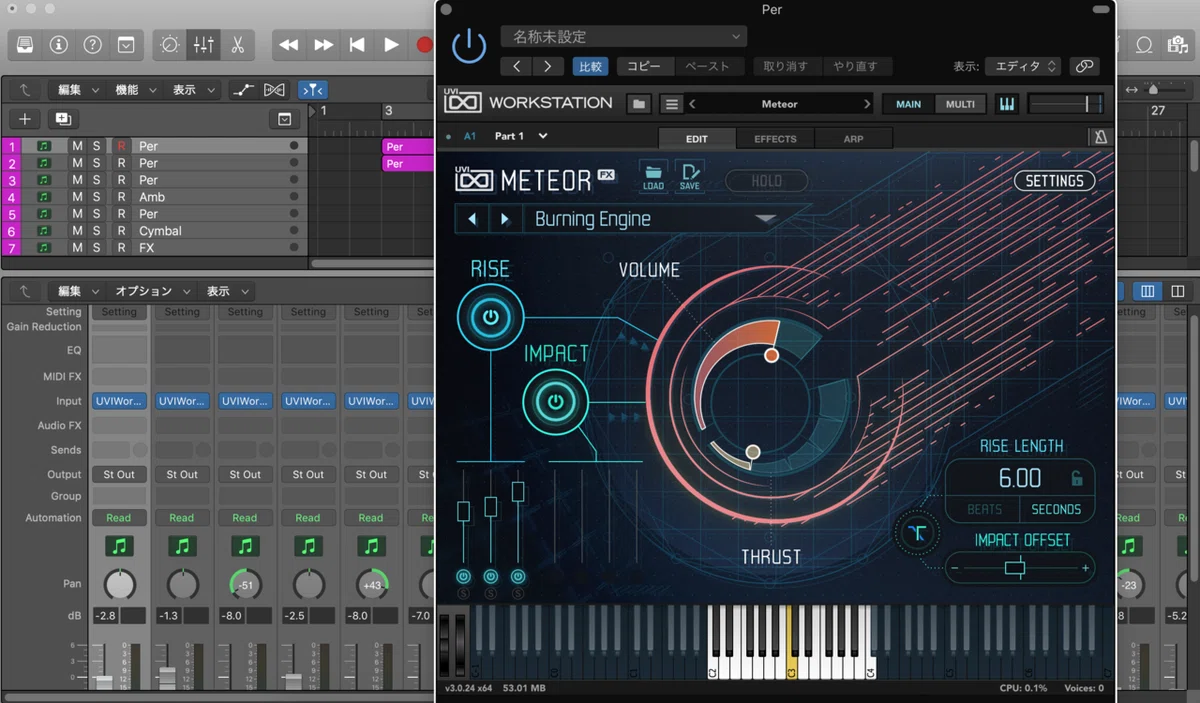Viewport: 1200px width, 703px height.
Task: Record-enable the Cymbal track
Action: [121, 231]
